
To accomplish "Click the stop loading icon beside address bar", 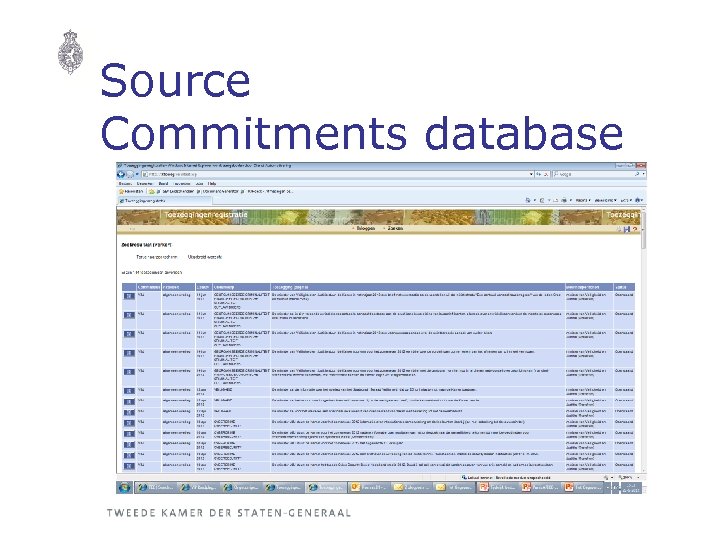I will [x=546, y=174].
